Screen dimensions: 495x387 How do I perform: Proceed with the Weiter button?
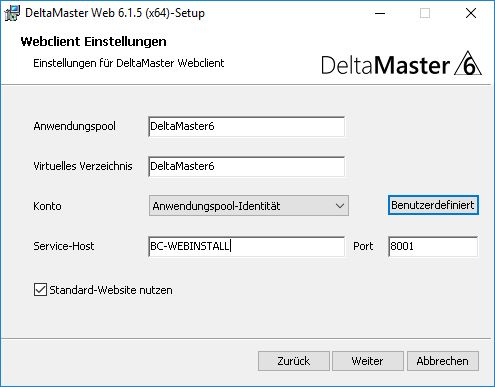coord(368,361)
